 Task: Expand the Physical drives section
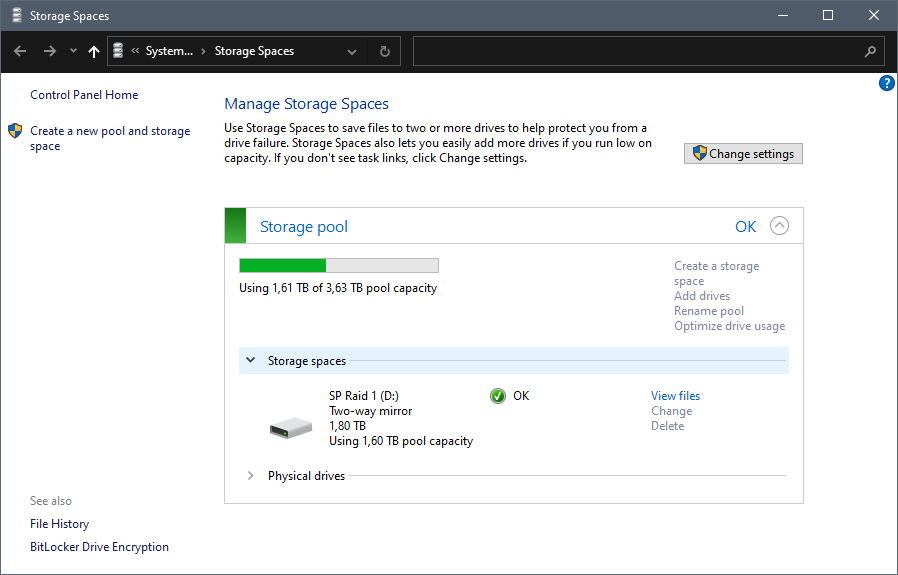tap(250, 476)
